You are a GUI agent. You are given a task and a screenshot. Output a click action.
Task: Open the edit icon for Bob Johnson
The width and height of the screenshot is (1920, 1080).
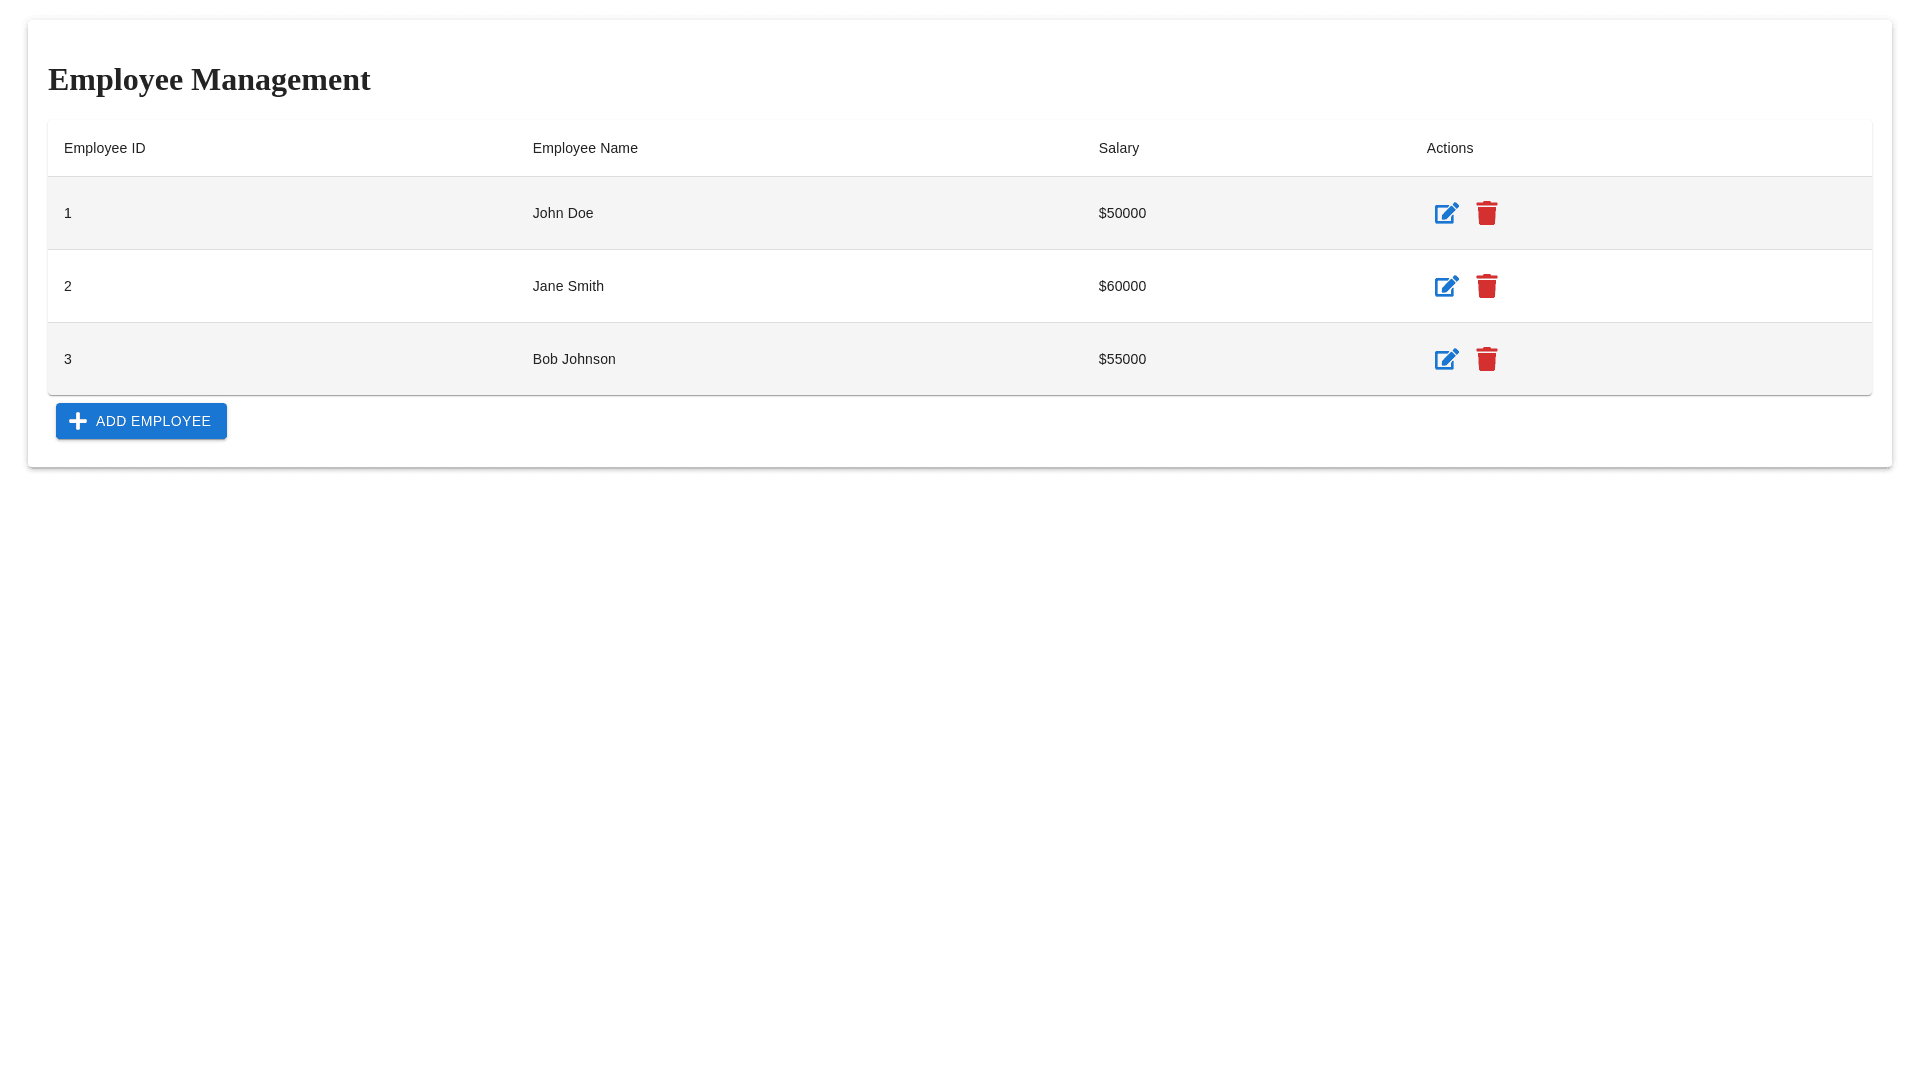[x=1446, y=359]
